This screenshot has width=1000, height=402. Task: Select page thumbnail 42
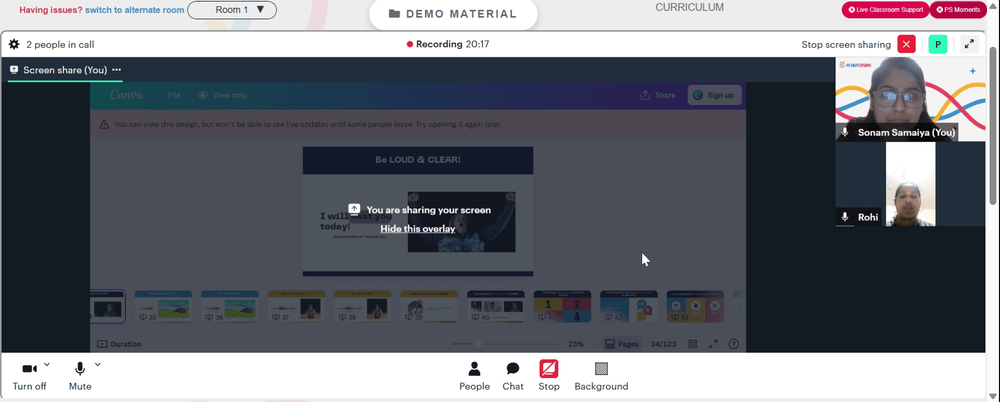[x=628, y=307]
